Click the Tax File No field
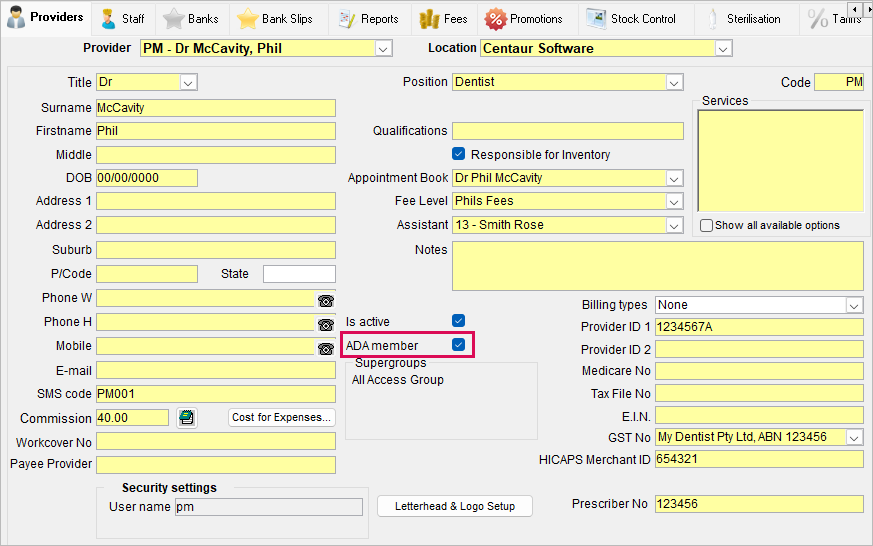The image size is (873, 546). coord(759,393)
